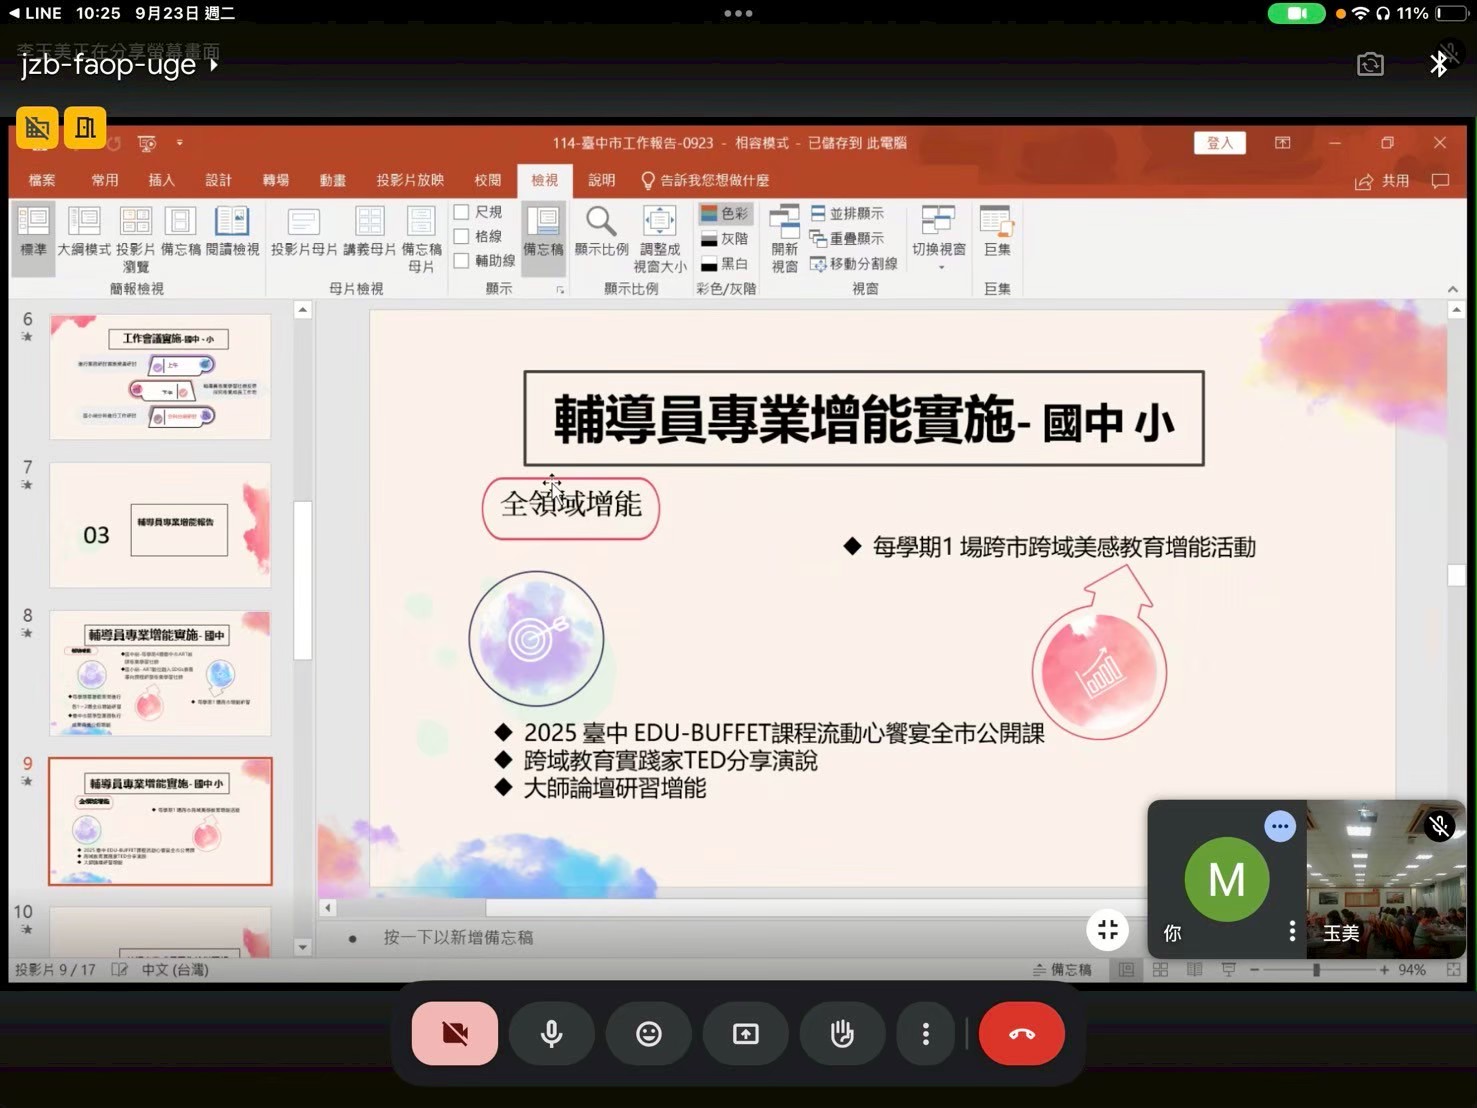1477x1108 pixels.
Task: Return to LINE app via back link
Action: [x=36, y=13]
